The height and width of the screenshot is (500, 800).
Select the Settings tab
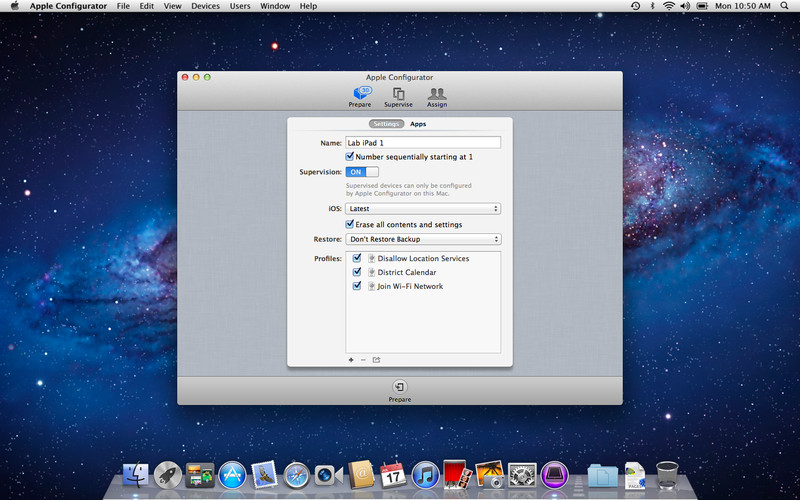pos(385,124)
